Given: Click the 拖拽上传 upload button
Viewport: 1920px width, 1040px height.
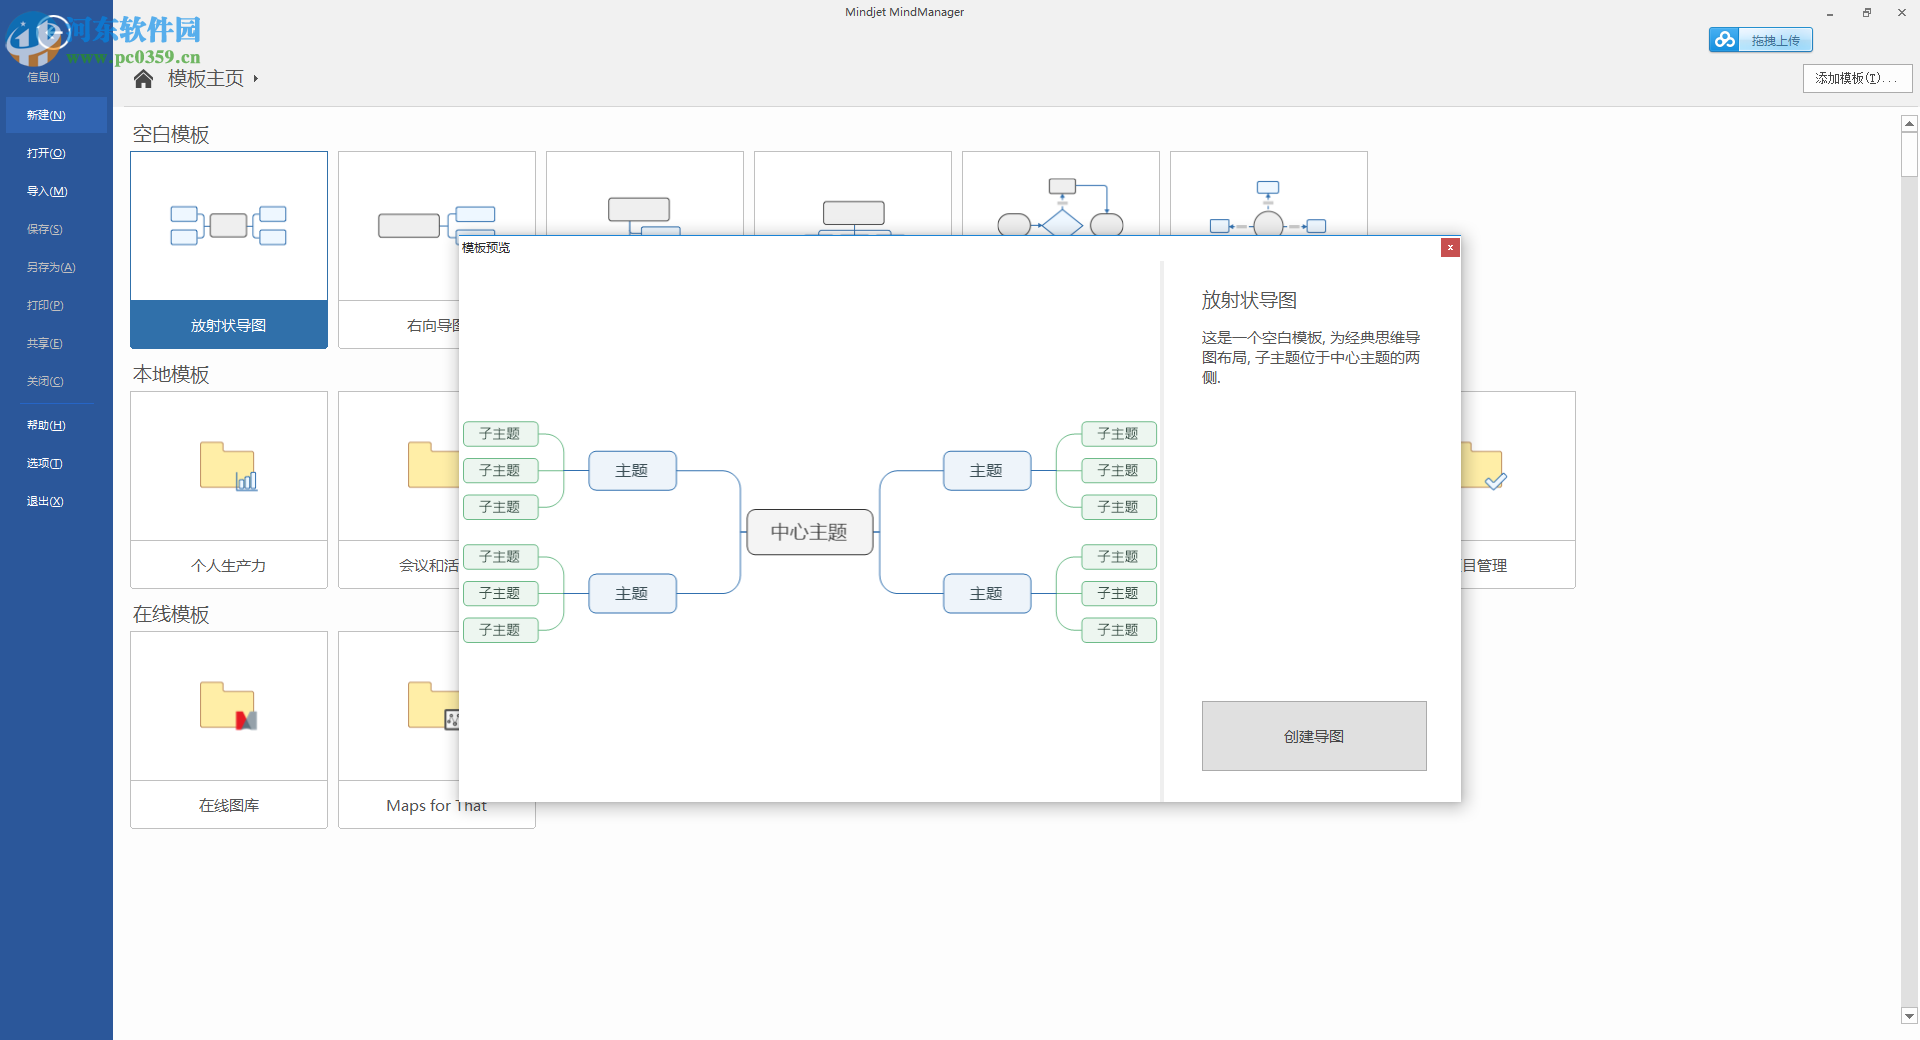Looking at the screenshot, I should coord(1778,40).
